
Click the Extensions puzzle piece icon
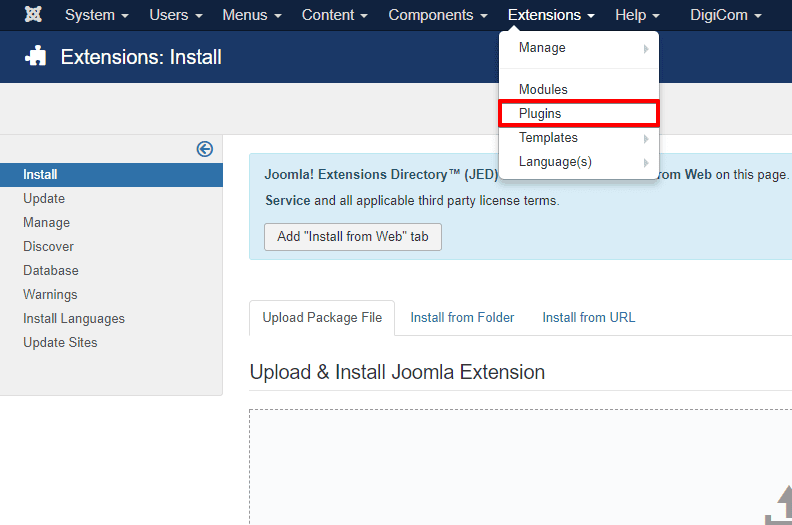tap(36, 57)
